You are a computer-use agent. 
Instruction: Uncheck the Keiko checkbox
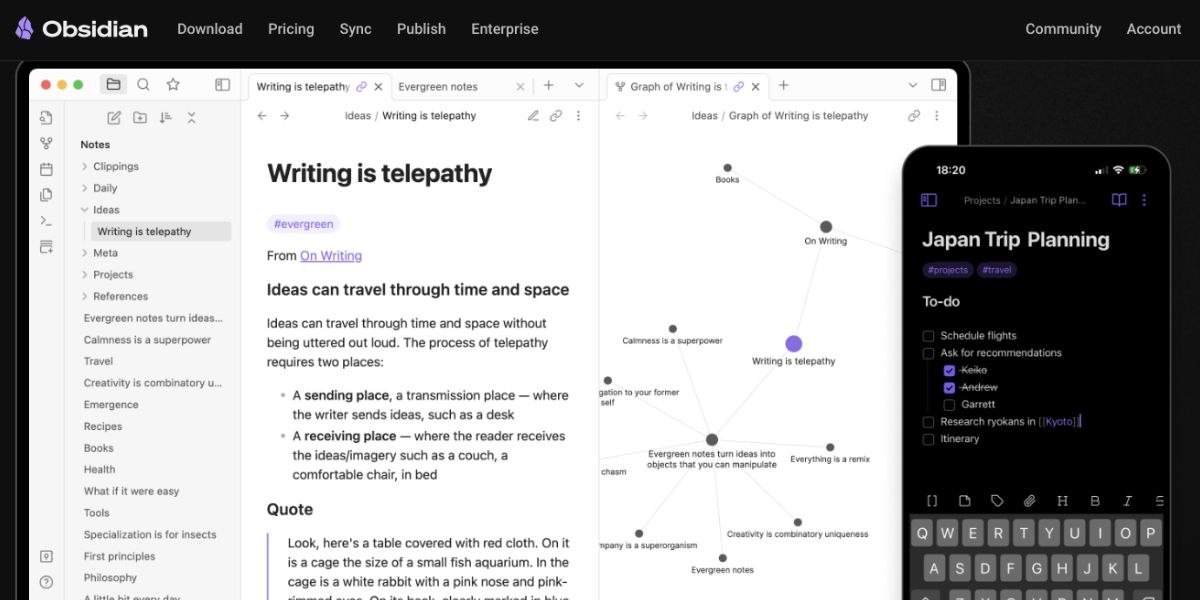[949, 370]
